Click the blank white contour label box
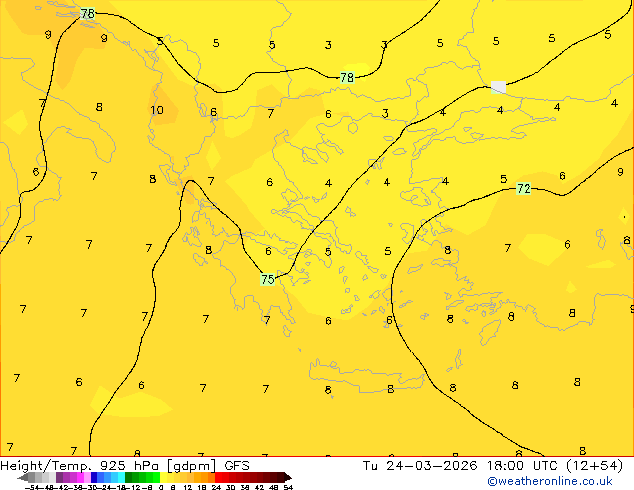Viewport: 634px width, 490px height. (x=498, y=87)
